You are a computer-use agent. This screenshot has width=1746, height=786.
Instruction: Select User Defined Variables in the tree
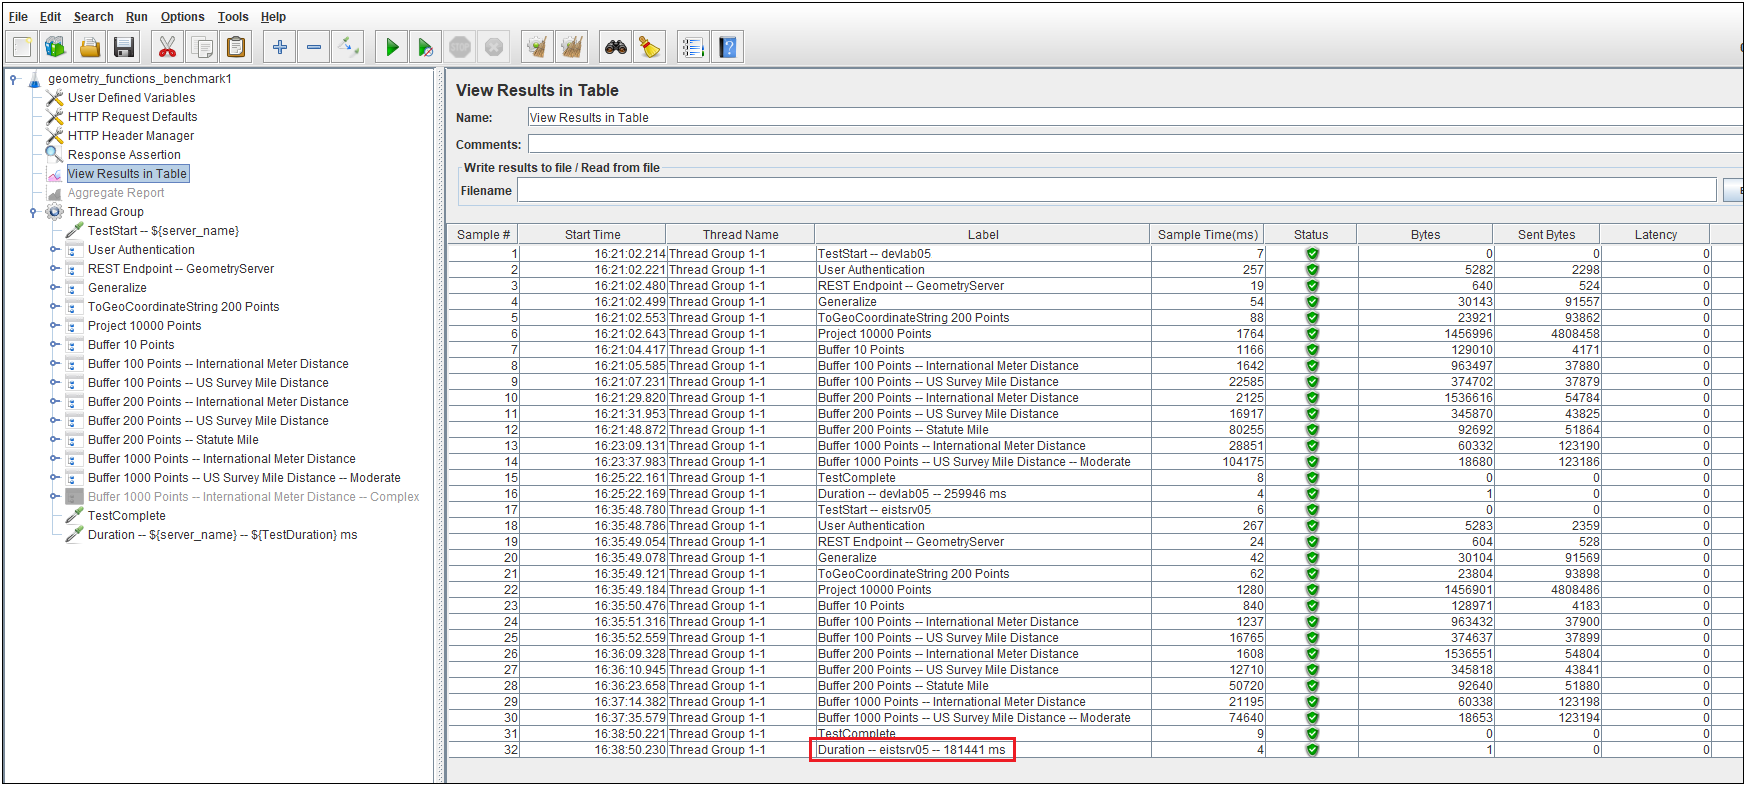[131, 98]
